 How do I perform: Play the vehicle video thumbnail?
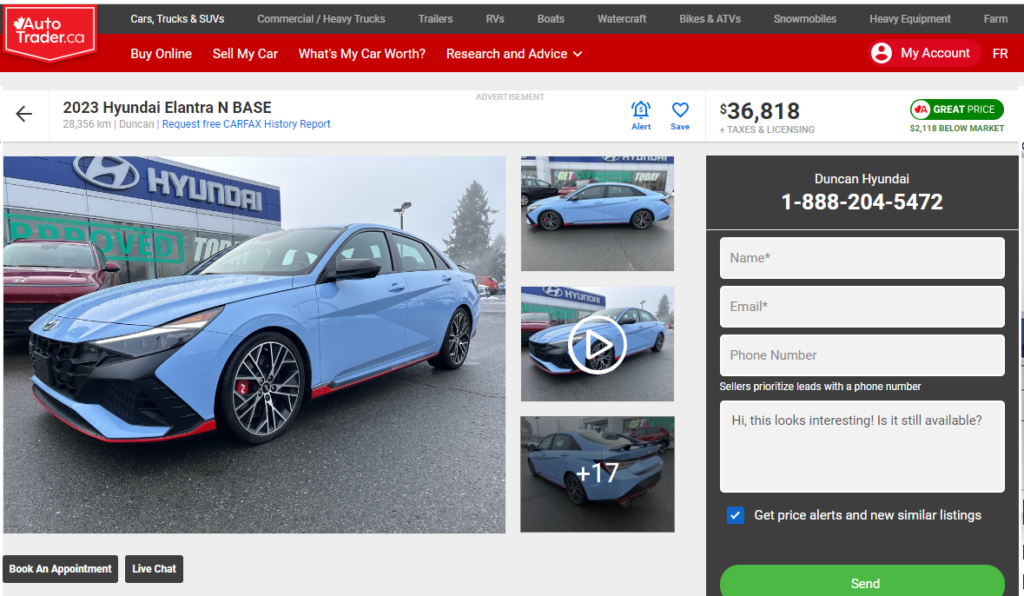597,345
